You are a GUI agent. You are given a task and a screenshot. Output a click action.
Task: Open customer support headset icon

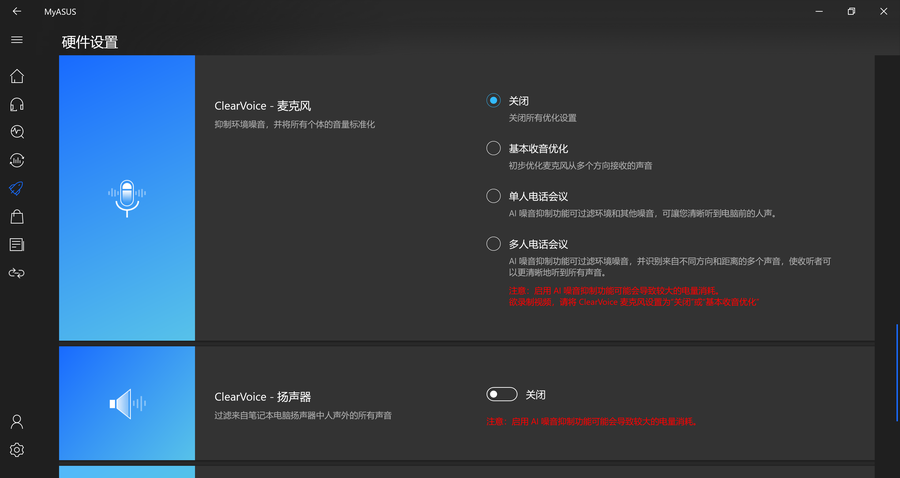pos(16,104)
